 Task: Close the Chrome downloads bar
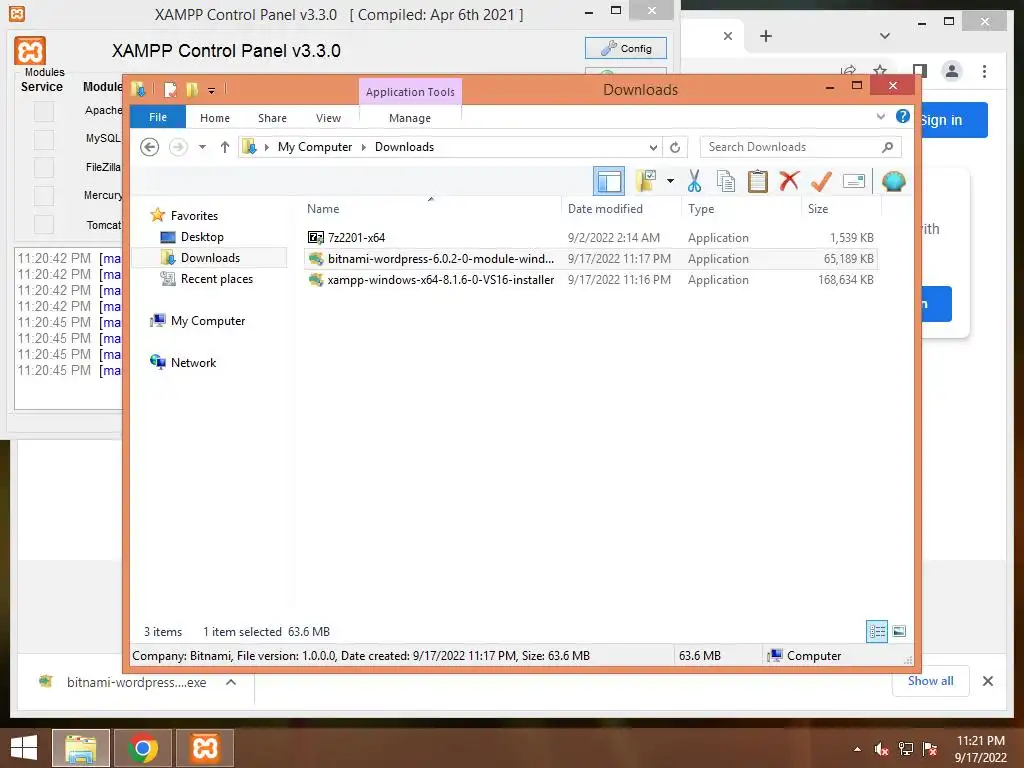987,681
